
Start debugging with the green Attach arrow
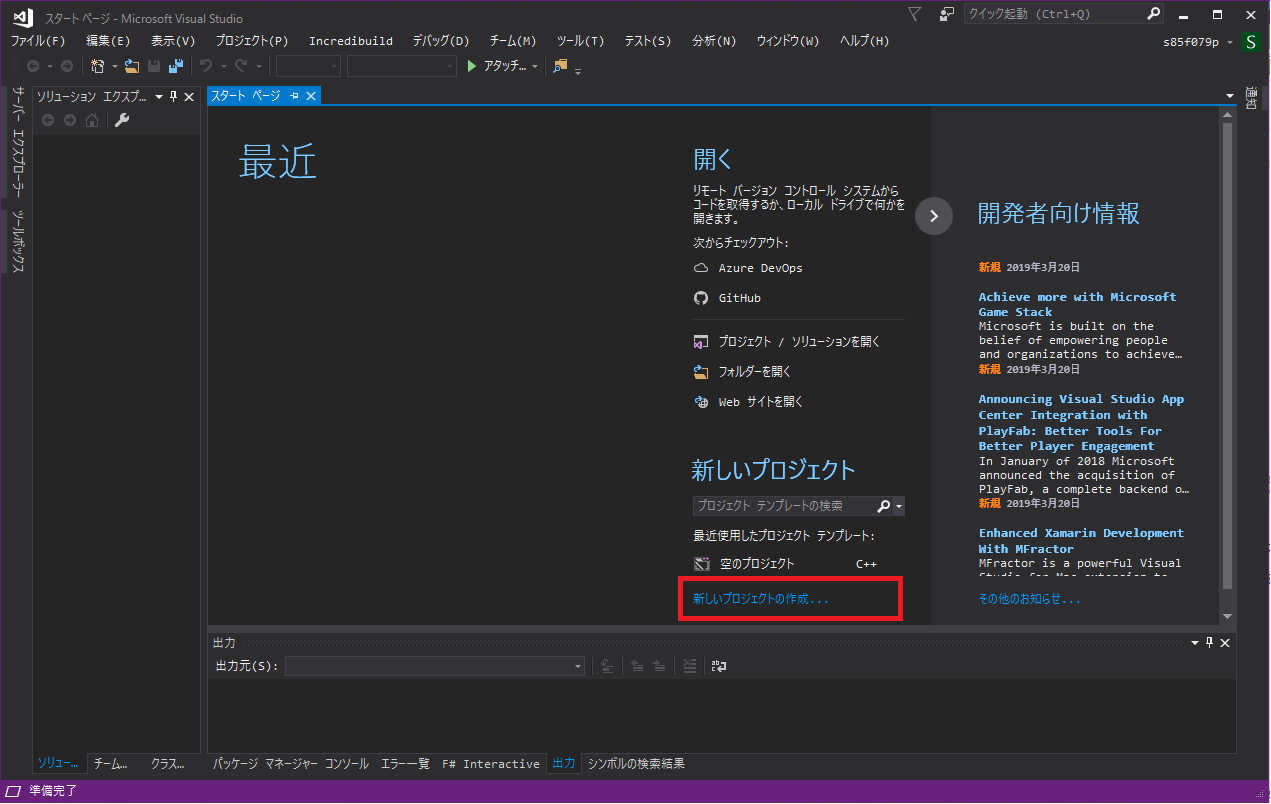(471, 66)
